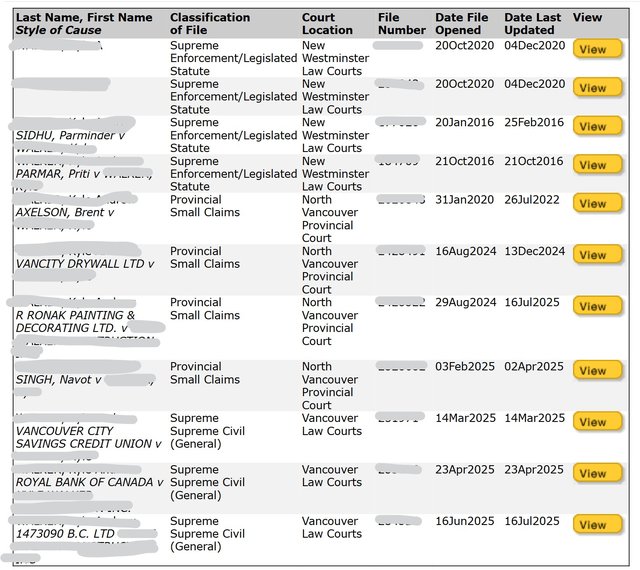Image resolution: width=640 pixels, height=570 pixels.
Task: Select the updated date 13Dec2024
Action: tap(535, 251)
